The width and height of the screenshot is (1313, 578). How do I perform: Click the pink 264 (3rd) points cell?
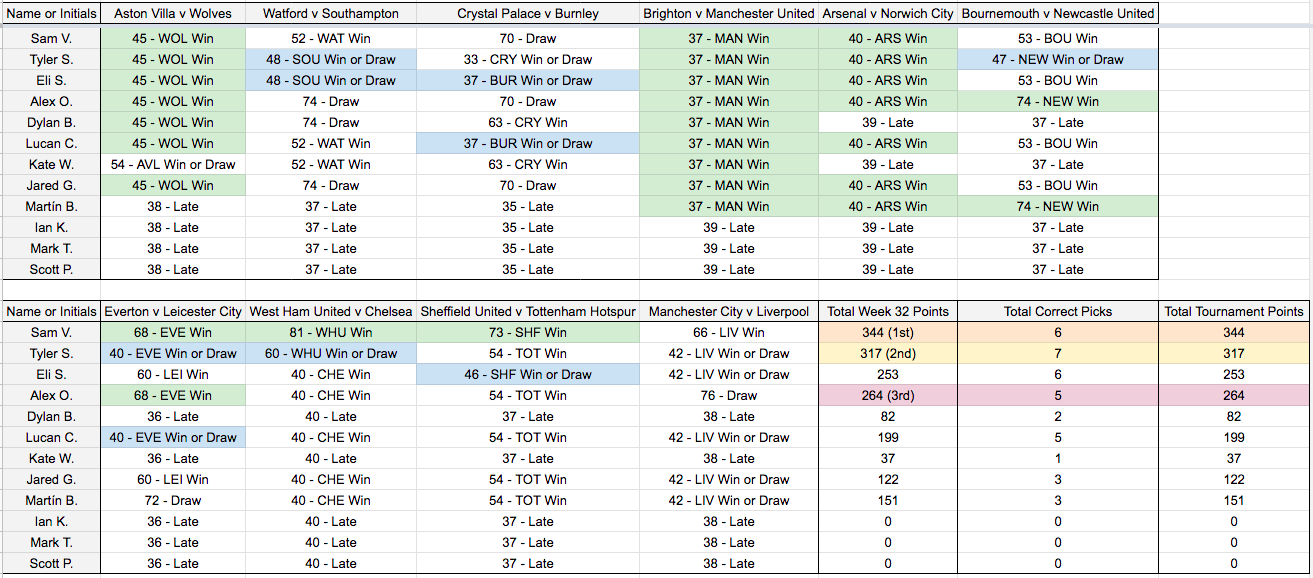pyautogui.click(x=887, y=396)
